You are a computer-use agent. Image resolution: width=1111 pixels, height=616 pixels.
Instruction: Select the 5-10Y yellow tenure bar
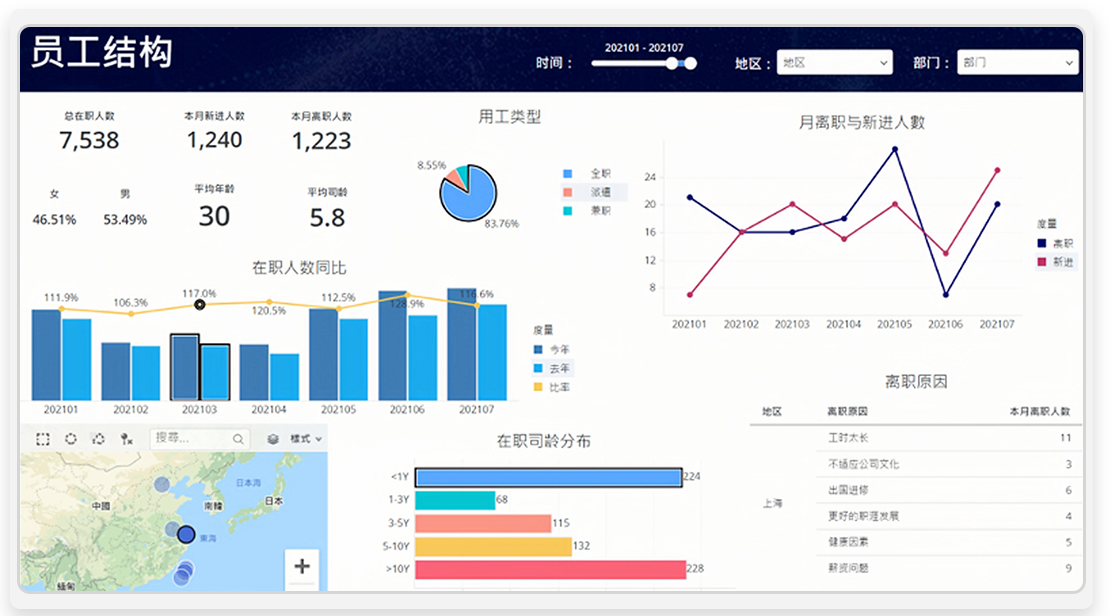[493, 546]
